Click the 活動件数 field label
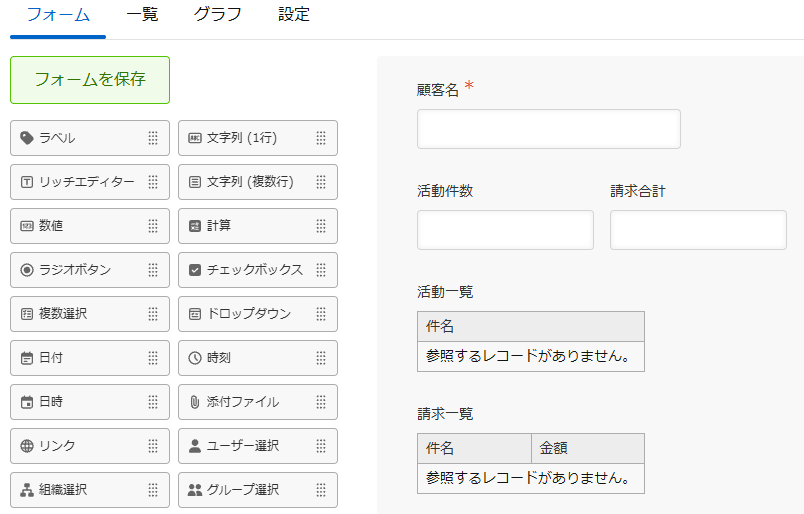This screenshot has height=514, width=804. (445, 191)
